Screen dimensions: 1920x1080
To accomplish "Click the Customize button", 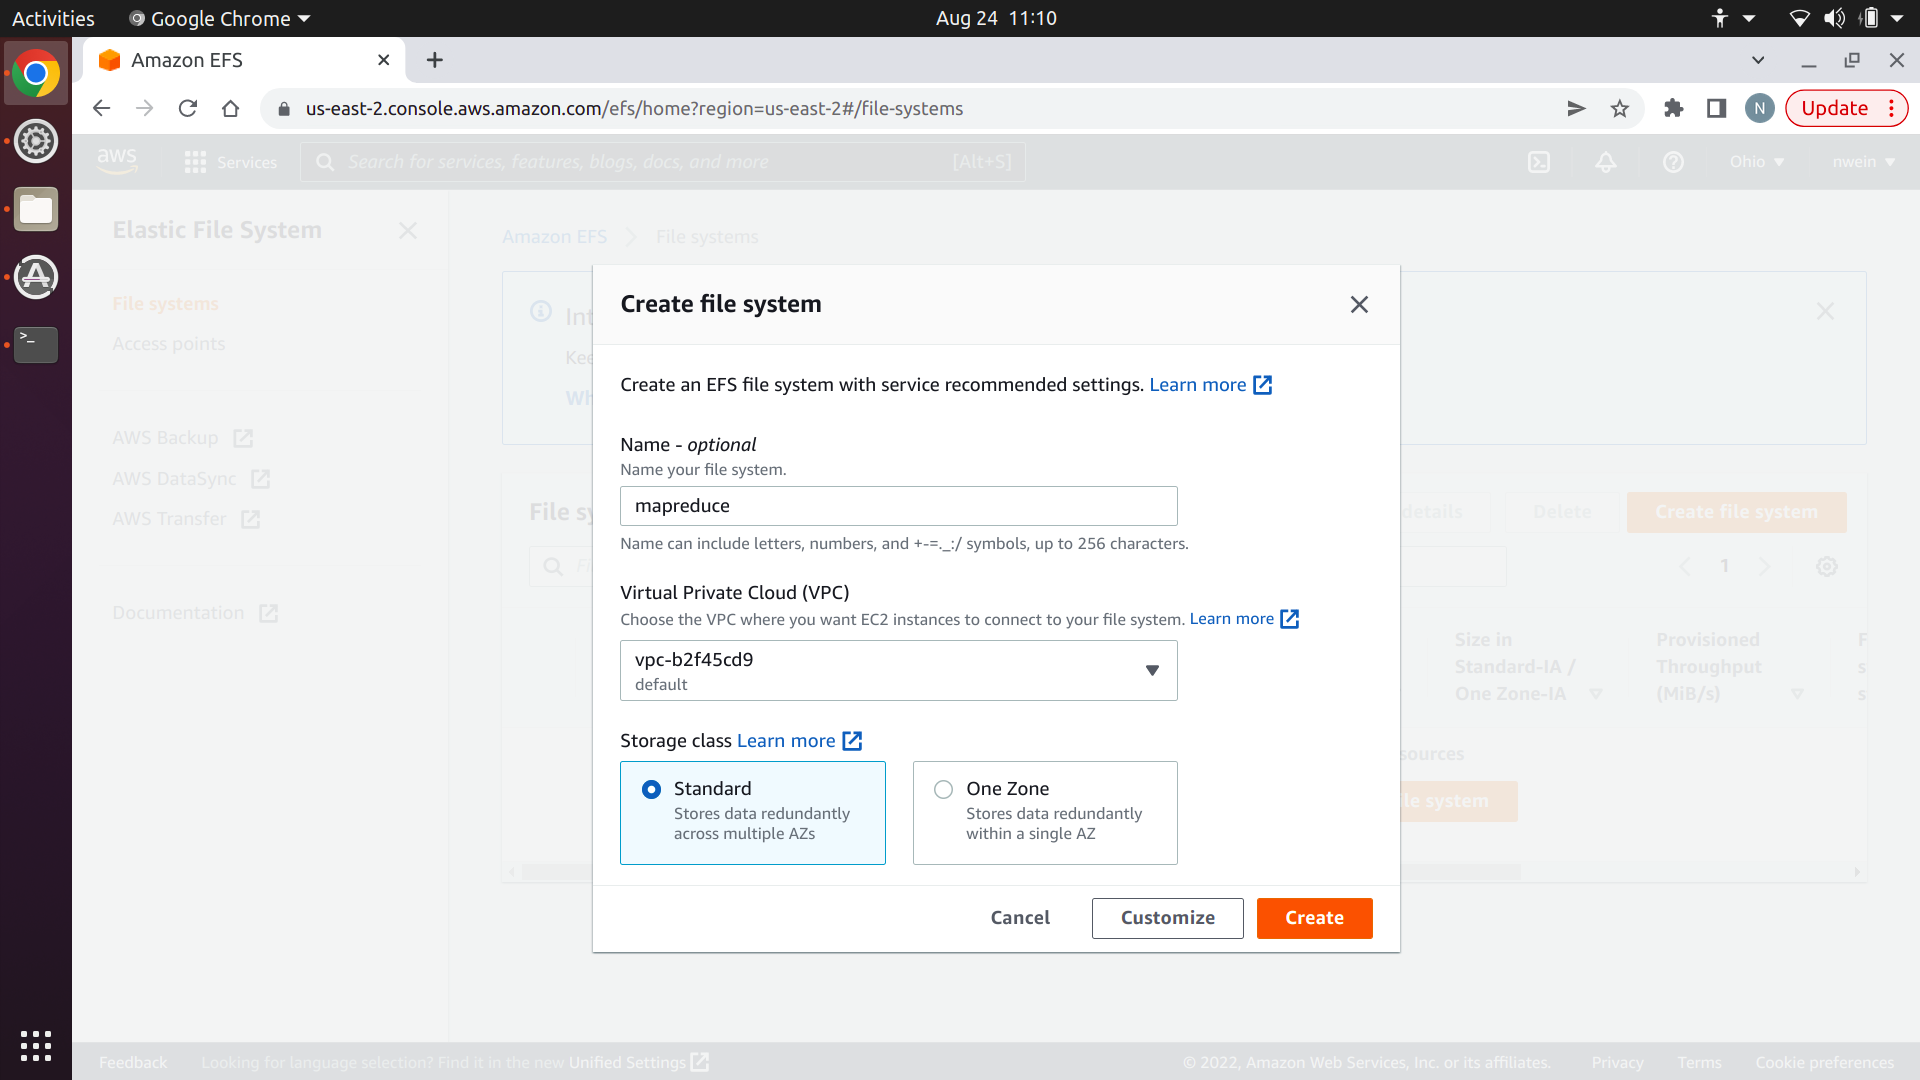I will click(1167, 918).
